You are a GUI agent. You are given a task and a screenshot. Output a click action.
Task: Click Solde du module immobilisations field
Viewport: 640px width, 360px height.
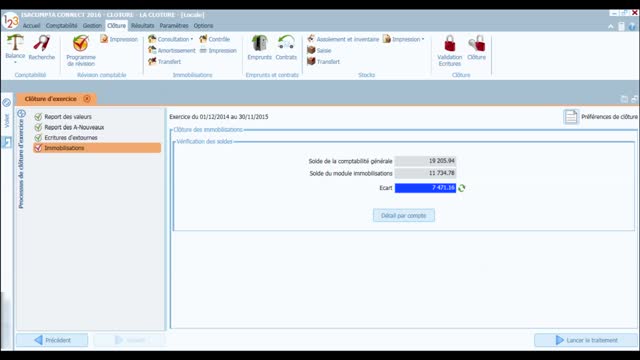click(425, 173)
